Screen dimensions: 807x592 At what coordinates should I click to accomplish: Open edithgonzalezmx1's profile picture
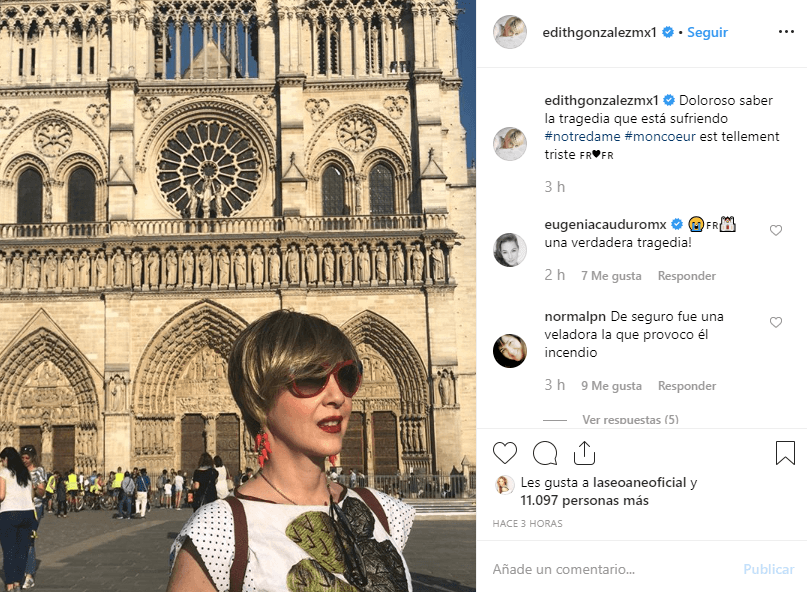(x=510, y=32)
